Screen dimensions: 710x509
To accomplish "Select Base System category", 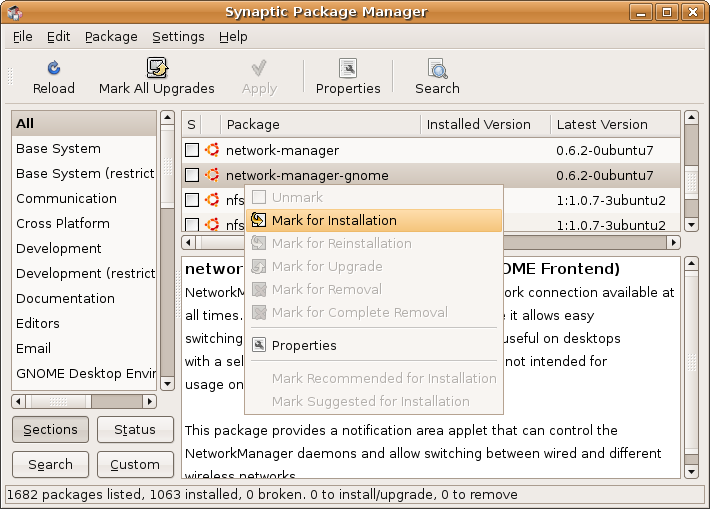I will [x=84, y=149].
